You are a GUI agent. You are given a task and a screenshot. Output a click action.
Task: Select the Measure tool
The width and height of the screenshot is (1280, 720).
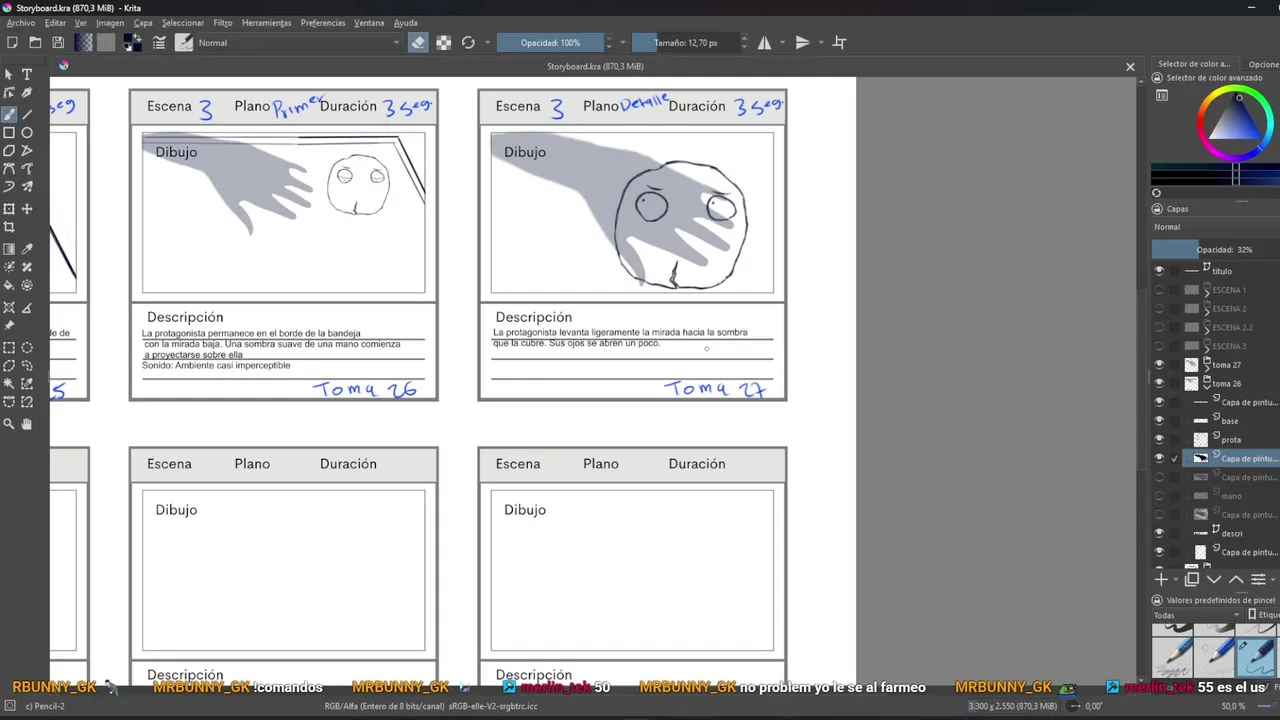pyautogui.click(x=27, y=307)
